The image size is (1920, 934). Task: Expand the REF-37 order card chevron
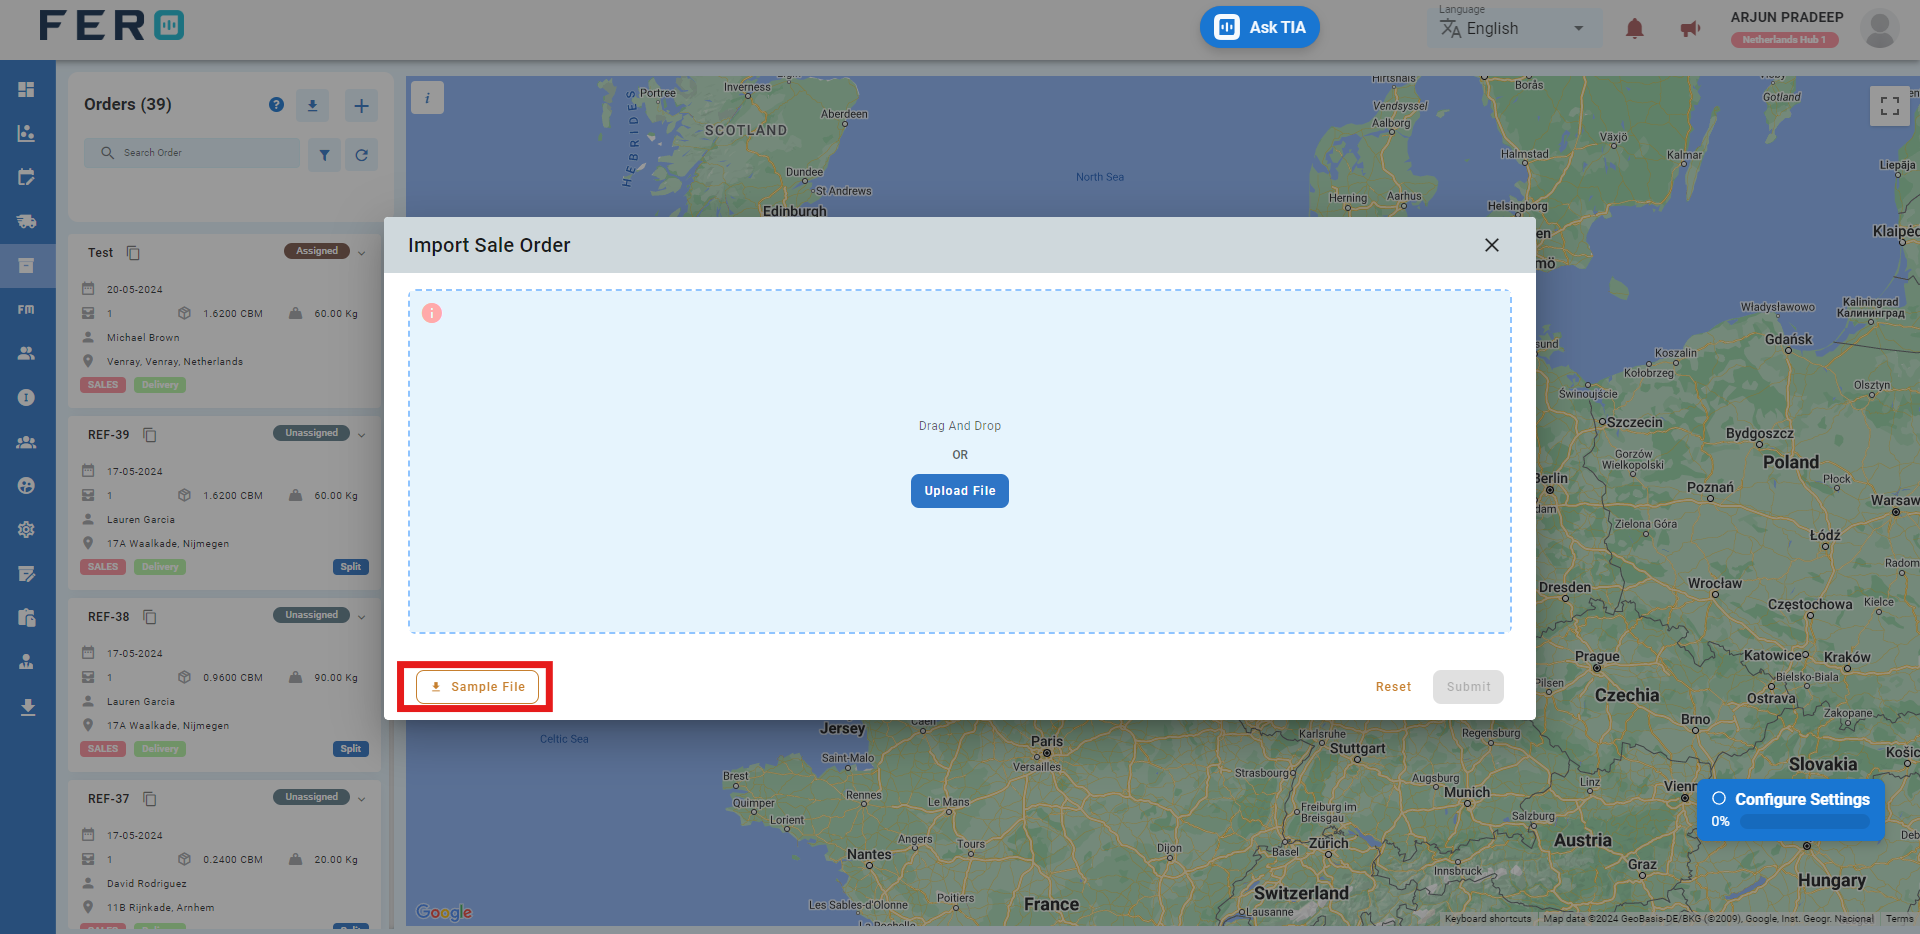tap(362, 799)
